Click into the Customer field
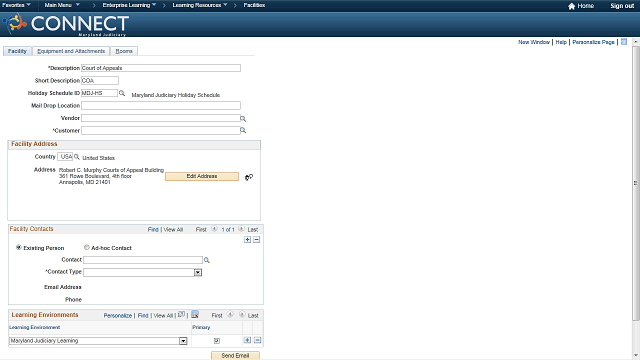This screenshot has width=640, height=360. pos(160,131)
